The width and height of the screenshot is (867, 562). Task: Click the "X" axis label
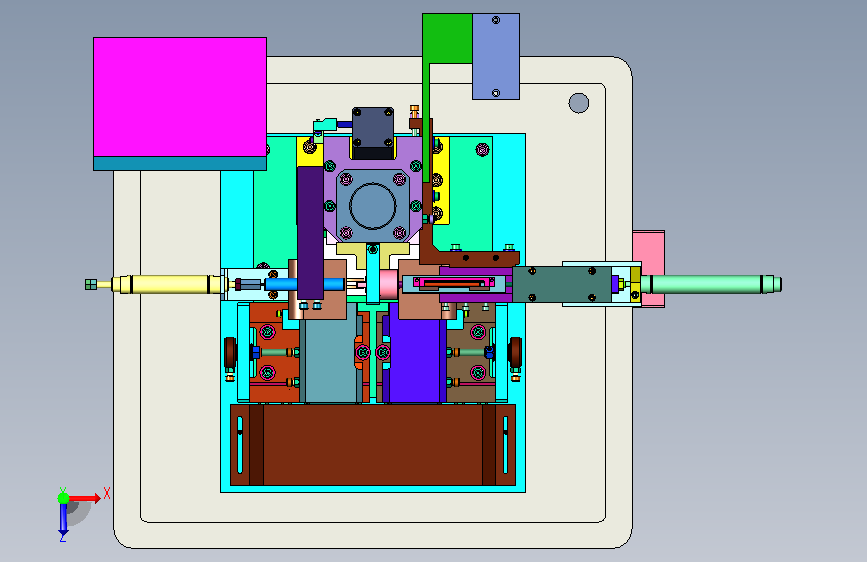click(107, 493)
